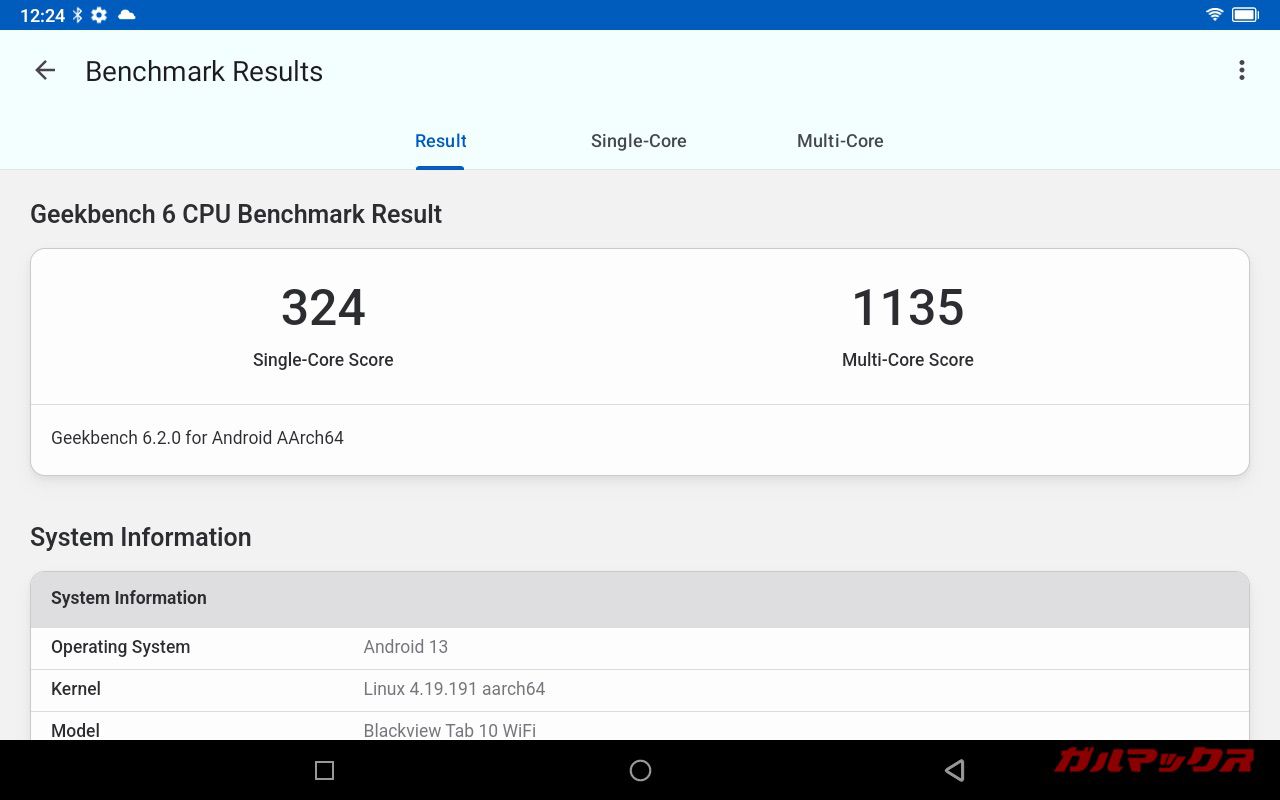Select the Kernel row in System Information
The height and width of the screenshot is (800, 1280).
[x=640, y=689]
